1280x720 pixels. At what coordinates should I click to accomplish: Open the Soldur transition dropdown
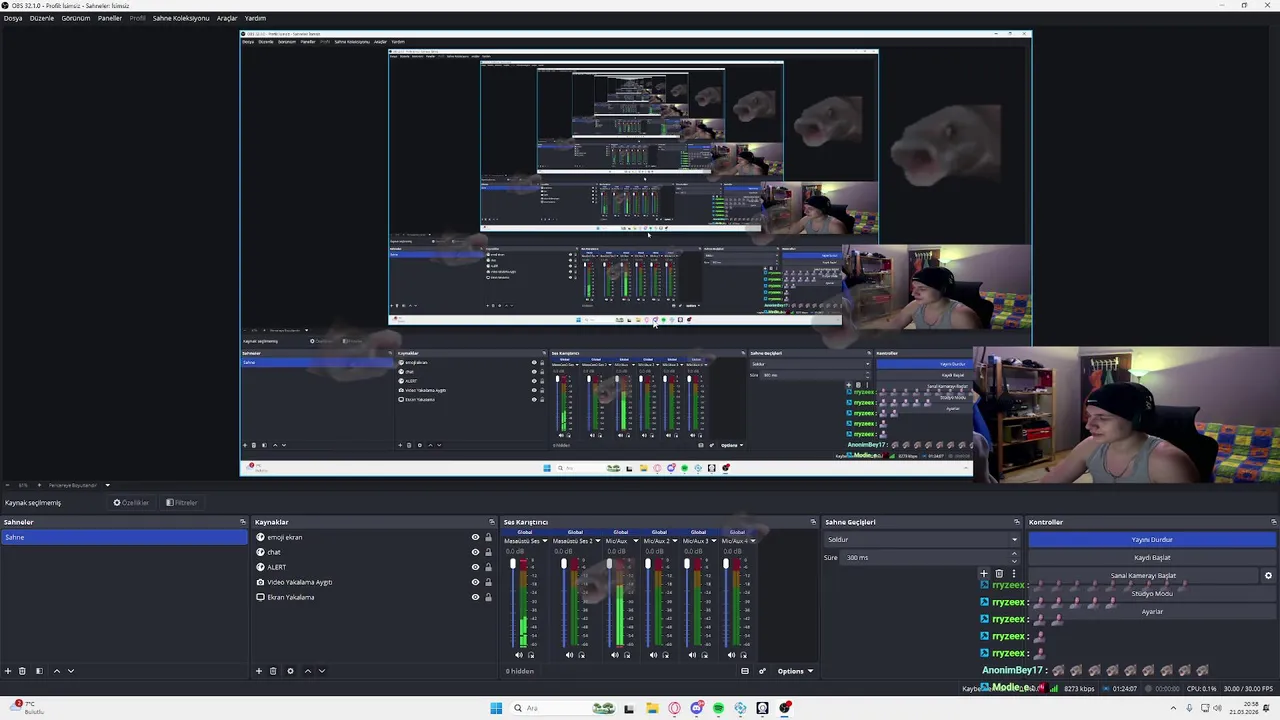(x=922, y=540)
